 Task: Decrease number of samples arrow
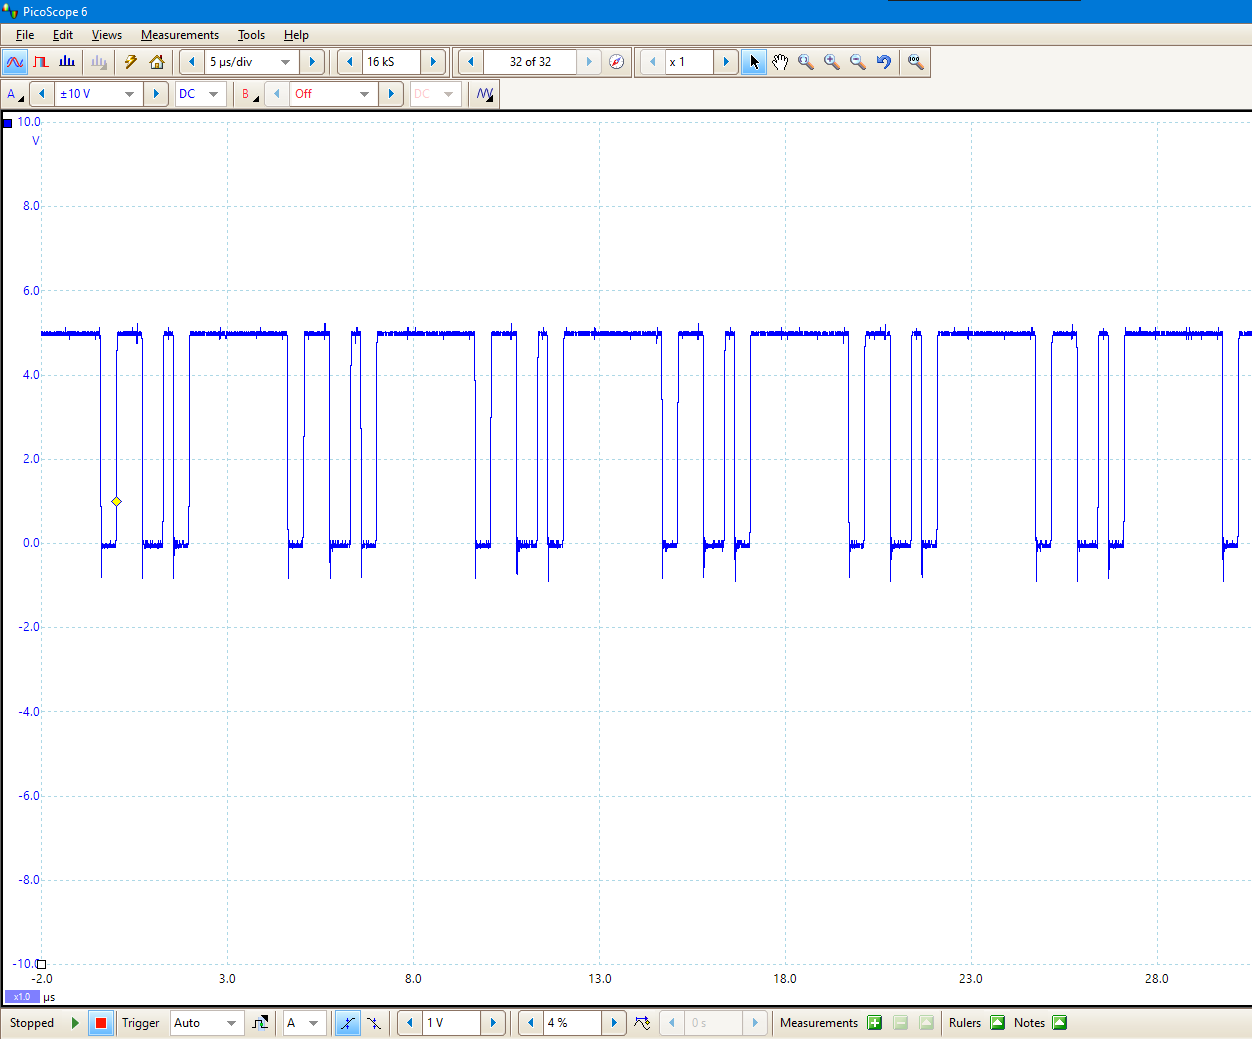pyautogui.click(x=350, y=62)
